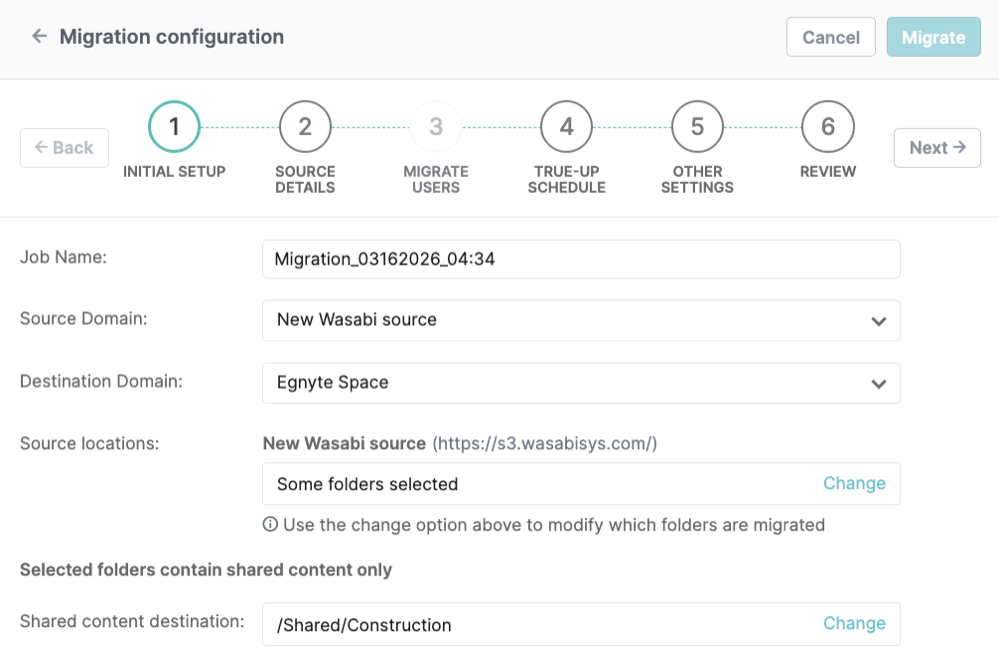The width and height of the screenshot is (999, 663).
Task: Open the True-Up Schedule step
Action: [x=566, y=127]
